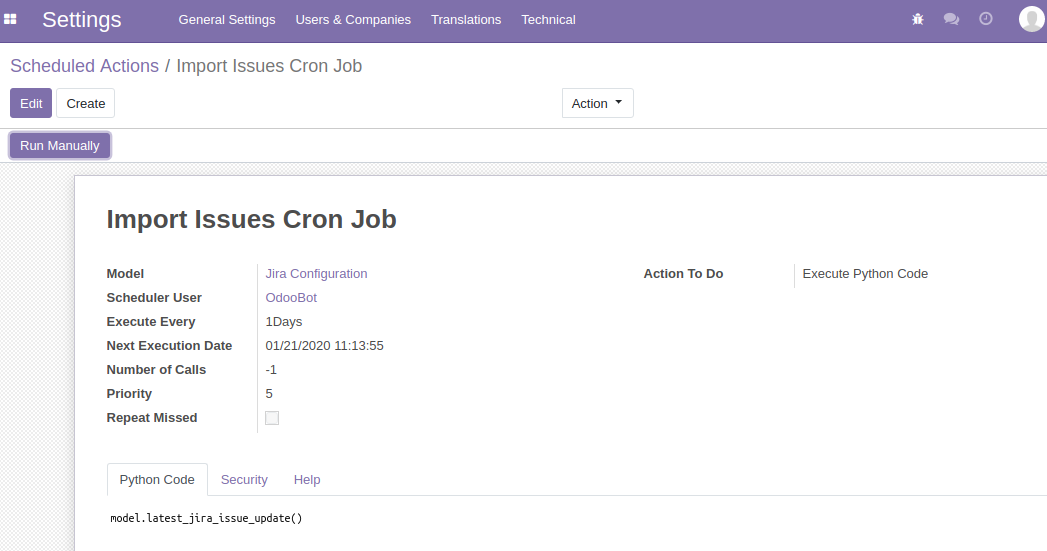This screenshot has height=551, width=1047.
Task: Open the activities clock icon
Action: click(x=985, y=19)
